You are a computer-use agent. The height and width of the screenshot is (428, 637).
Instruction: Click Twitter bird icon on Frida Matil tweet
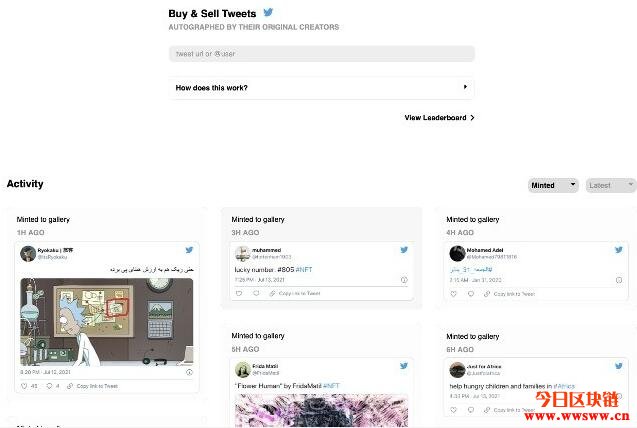click(404, 366)
